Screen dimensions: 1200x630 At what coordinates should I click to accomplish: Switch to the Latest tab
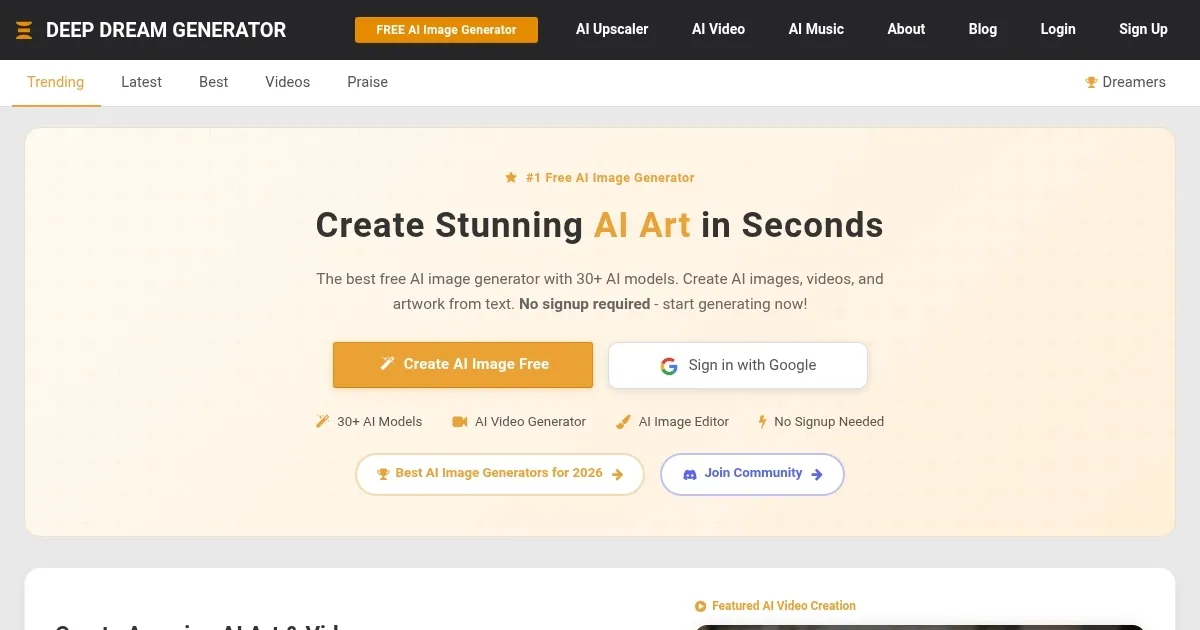coord(141,82)
